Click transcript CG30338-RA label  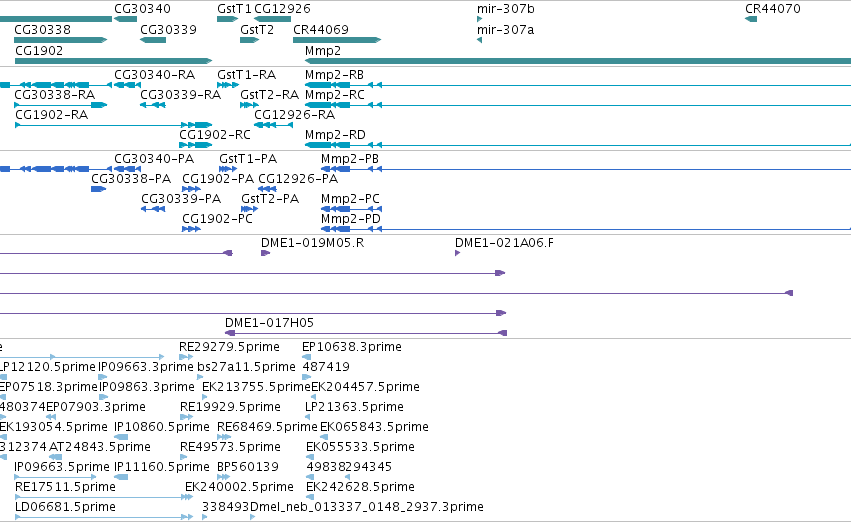(x=55, y=94)
